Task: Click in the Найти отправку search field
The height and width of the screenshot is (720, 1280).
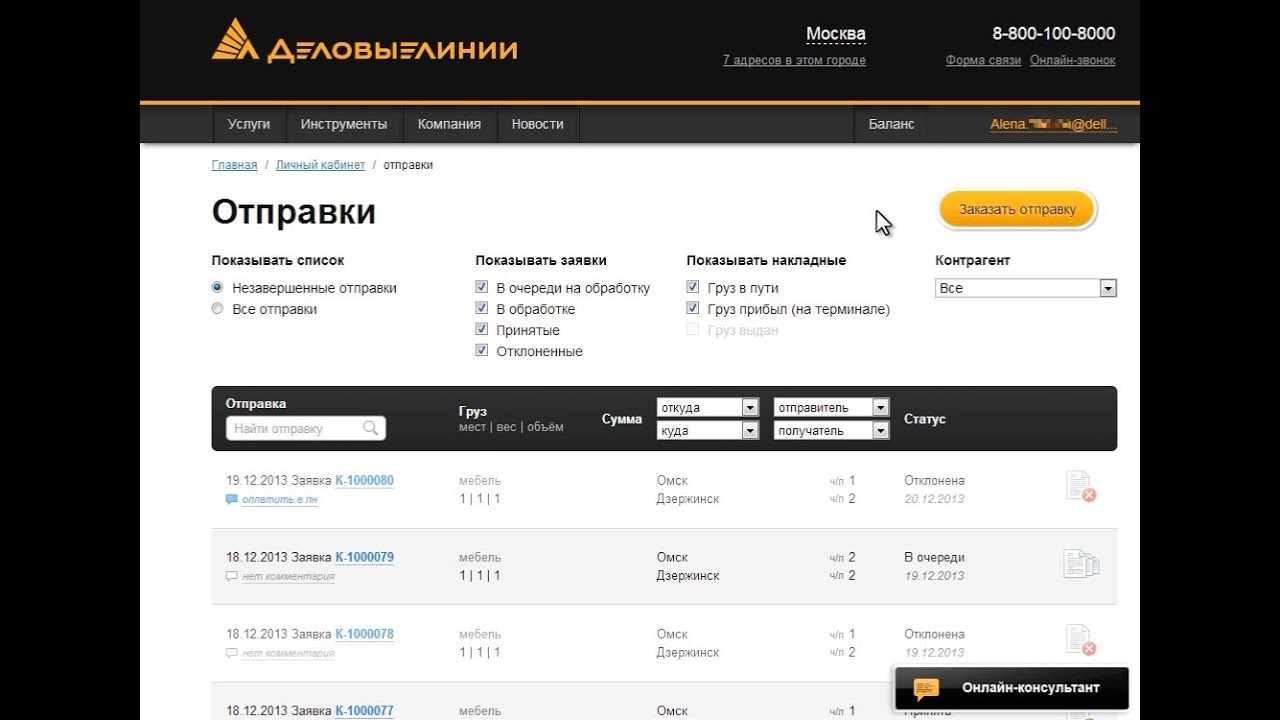Action: pos(306,428)
